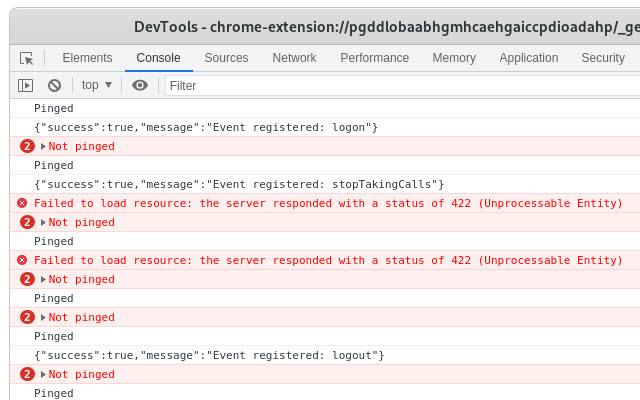
Task: Create a live expression via the eye icon
Action: click(x=140, y=85)
